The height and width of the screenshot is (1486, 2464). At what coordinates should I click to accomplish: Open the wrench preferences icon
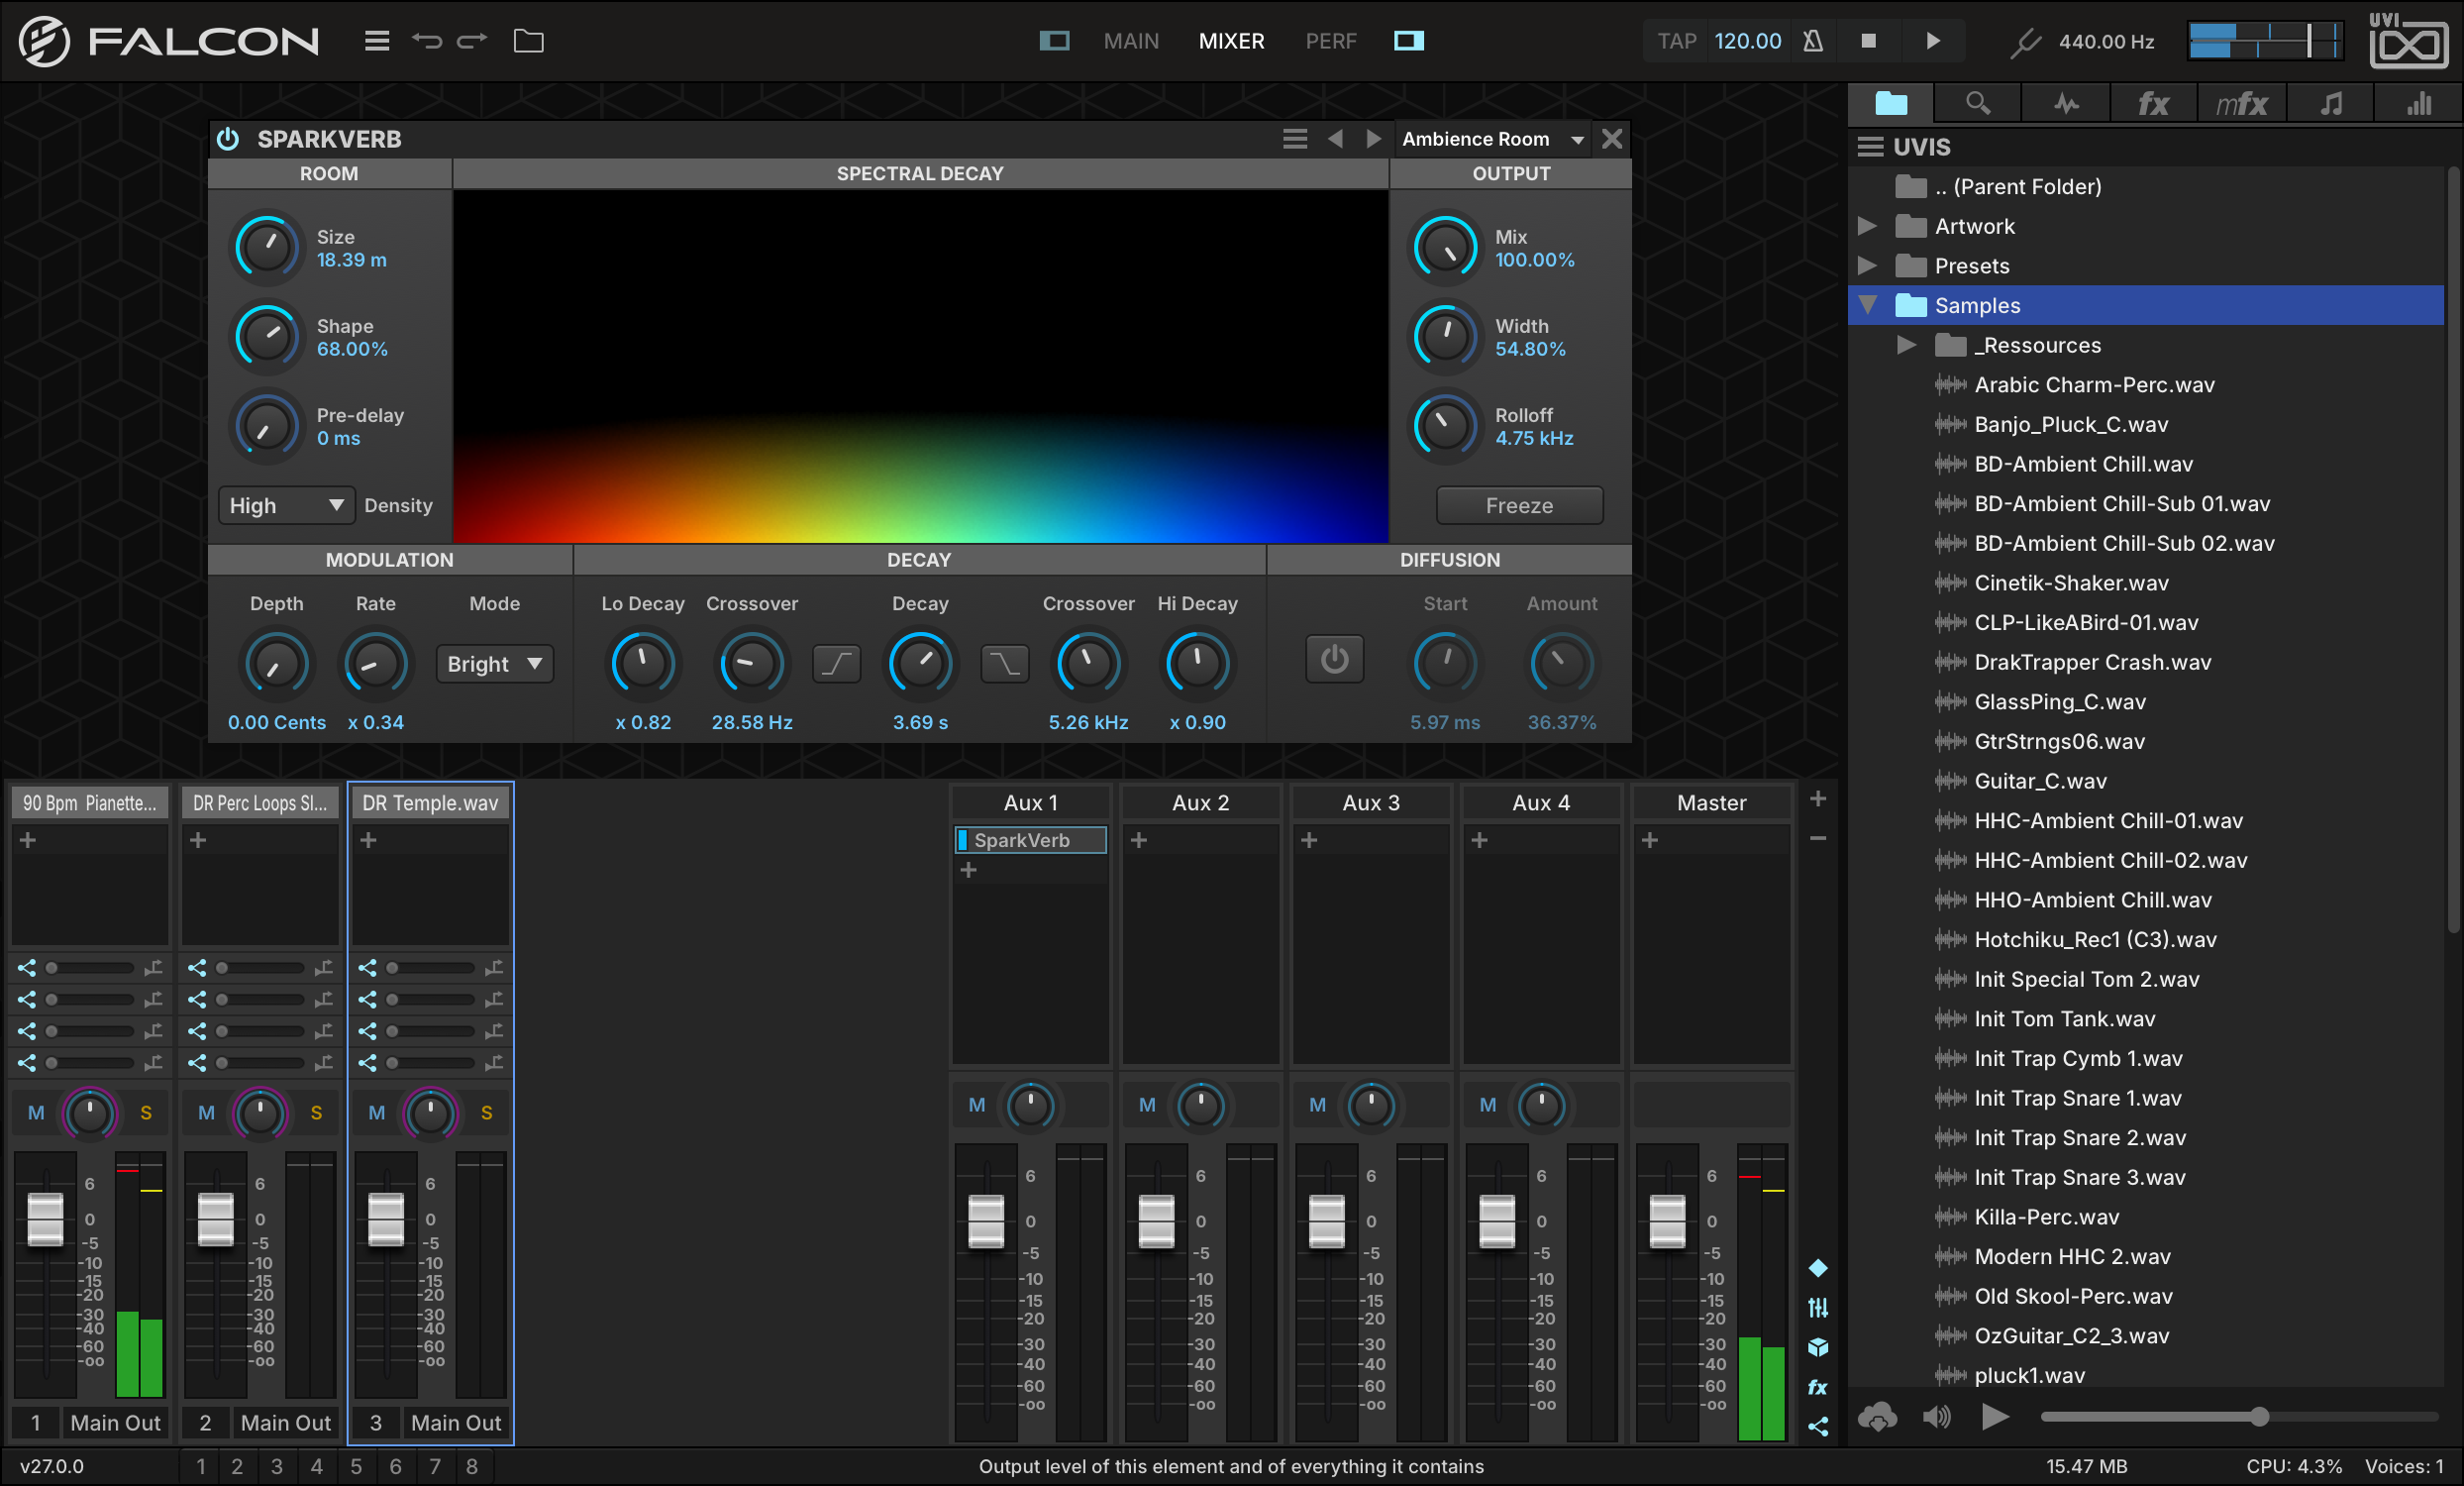[x=2025, y=42]
